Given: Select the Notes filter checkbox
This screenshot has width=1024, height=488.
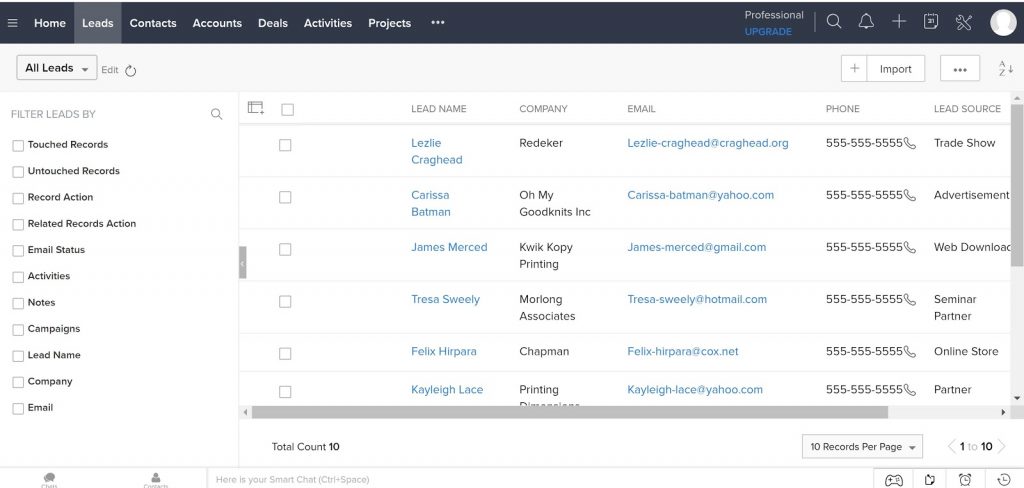Looking at the screenshot, I should click(18, 304).
